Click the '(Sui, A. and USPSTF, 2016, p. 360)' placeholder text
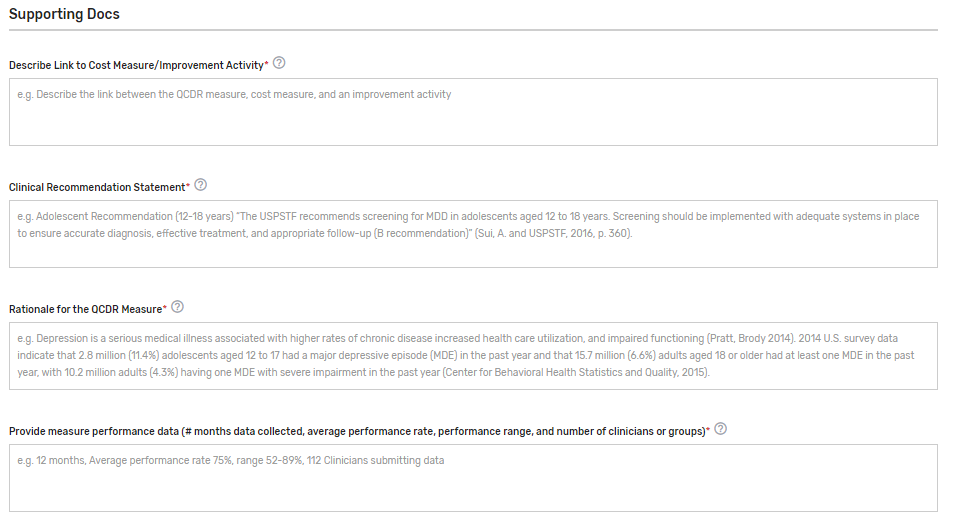The width and height of the screenshot is (967, 528). (x=553, y=233)
